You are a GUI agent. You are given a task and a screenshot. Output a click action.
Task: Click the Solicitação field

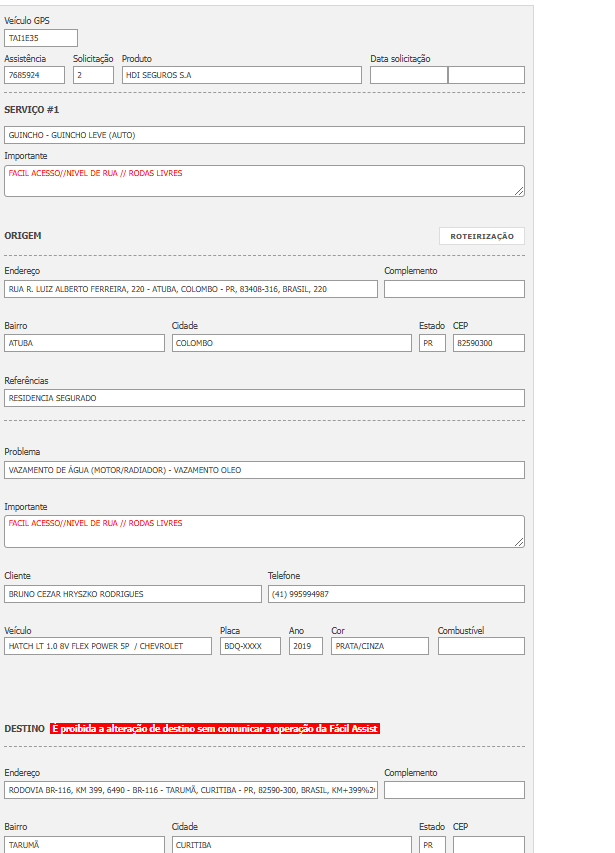pyautogui.click(x=94, y=75)
